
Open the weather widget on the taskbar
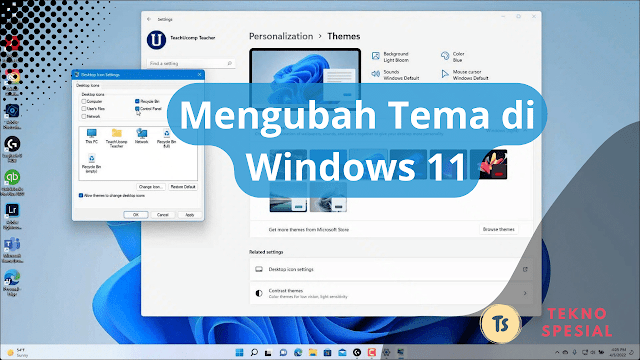17,353
